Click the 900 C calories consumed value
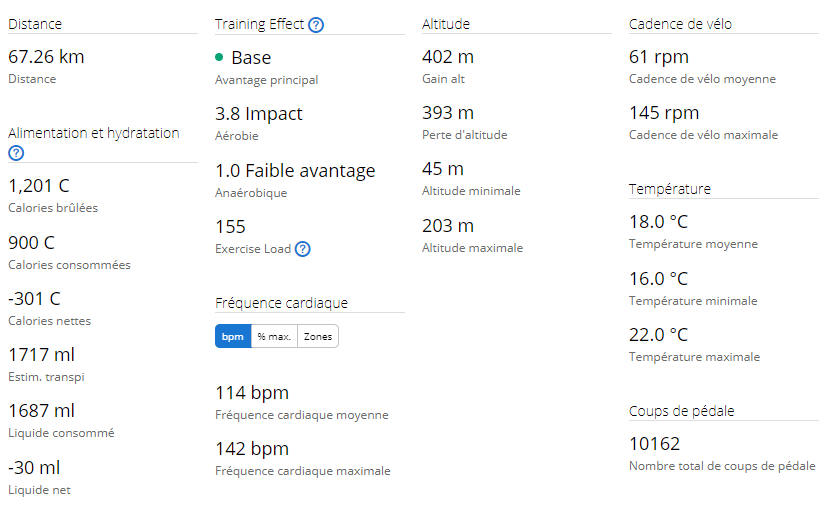Viewport: 829px width, 506px height. [31, 243]
